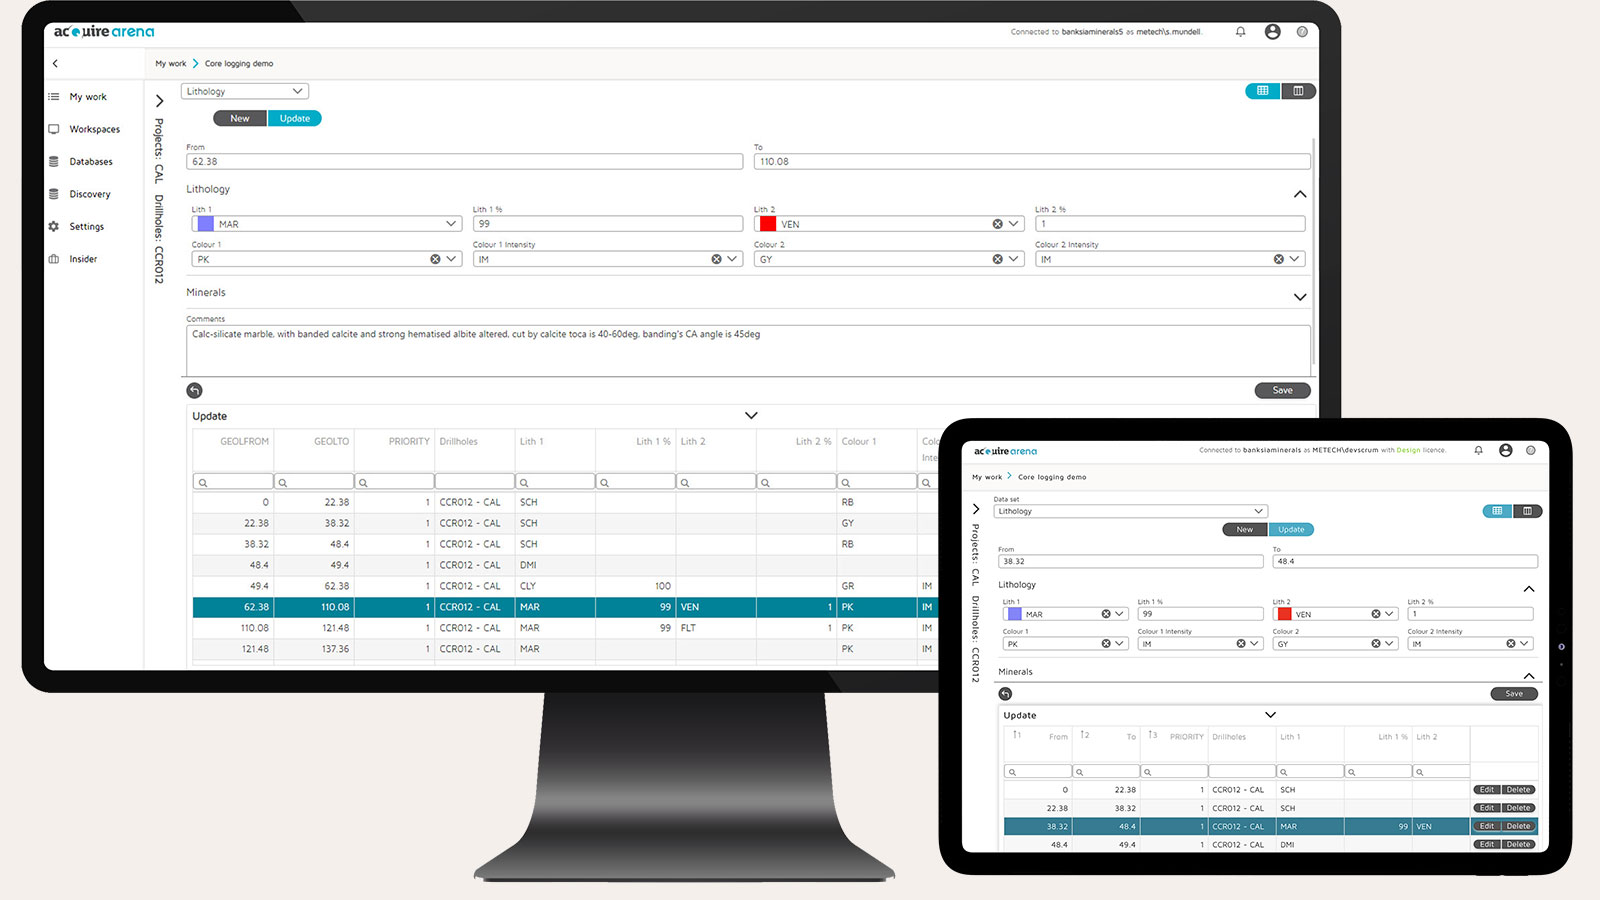Open the Lith 1 dropdown showing MAR
Viewport: 1600px width, 900px height.
(x=451, y=223)
